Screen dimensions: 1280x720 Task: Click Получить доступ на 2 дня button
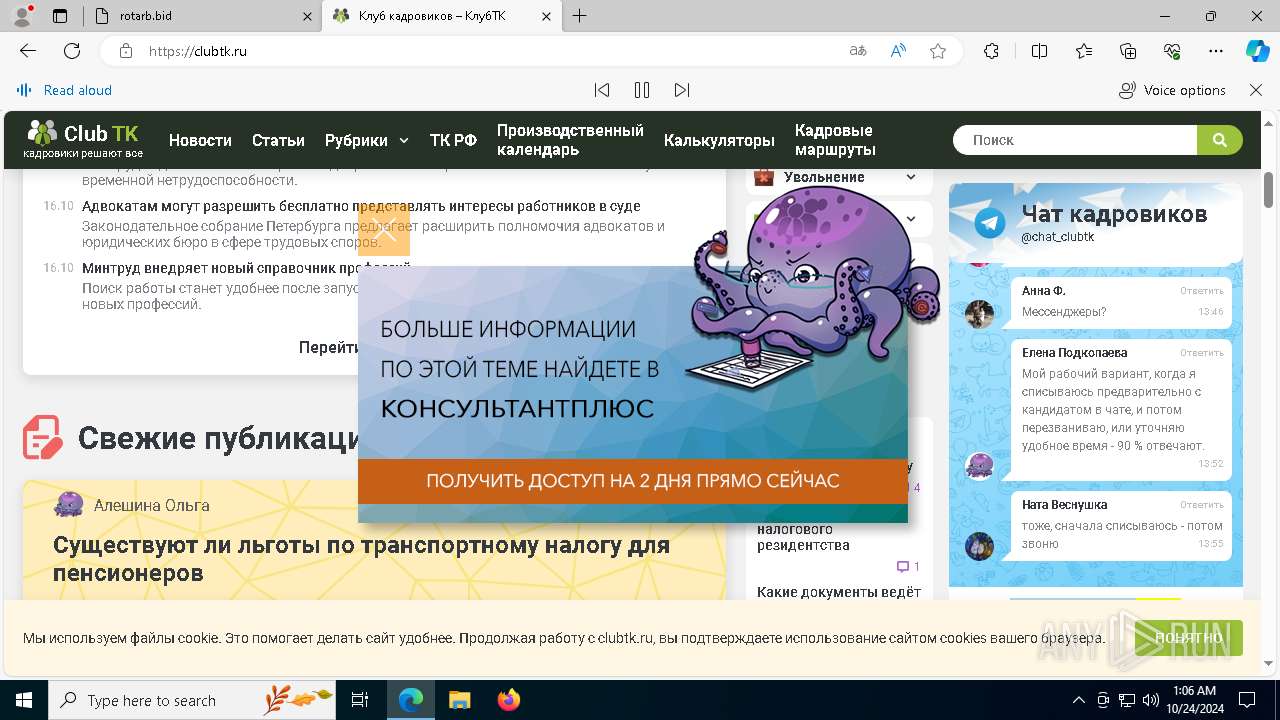point(633,481)
